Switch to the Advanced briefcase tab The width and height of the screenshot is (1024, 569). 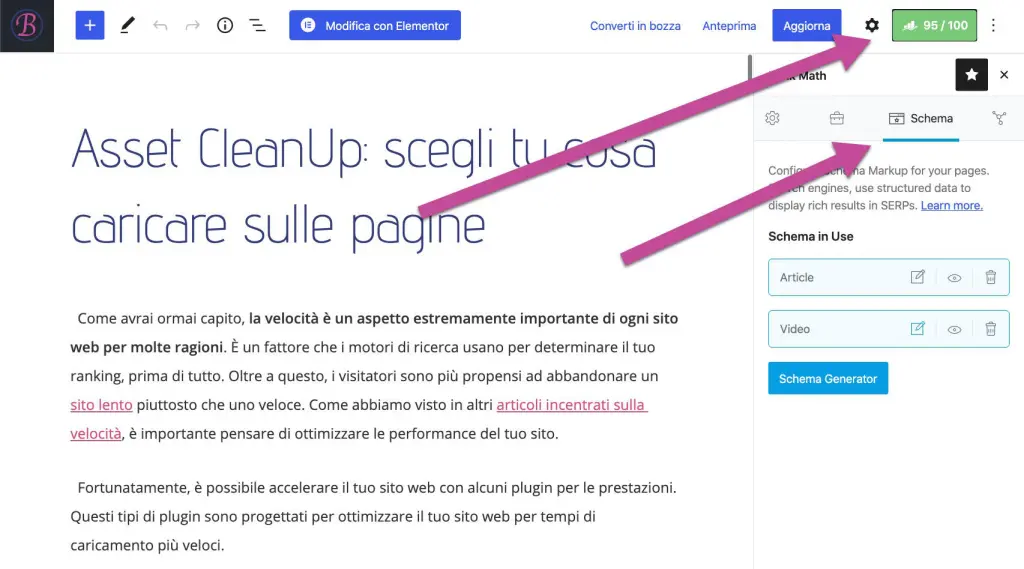(x=837, y=118)
